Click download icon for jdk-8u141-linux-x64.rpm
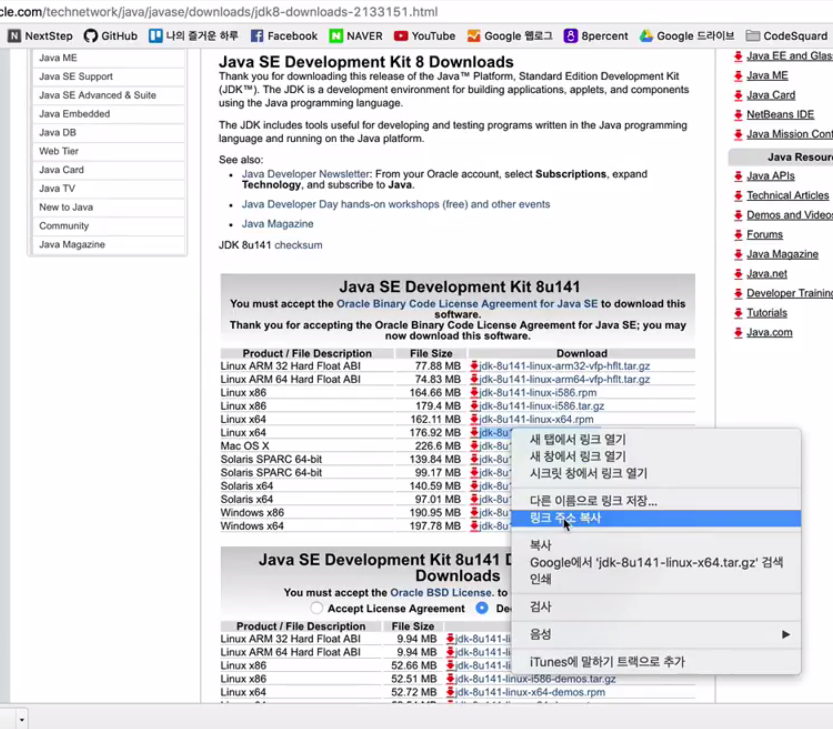 pyautogui.click(x=474, y=419)
